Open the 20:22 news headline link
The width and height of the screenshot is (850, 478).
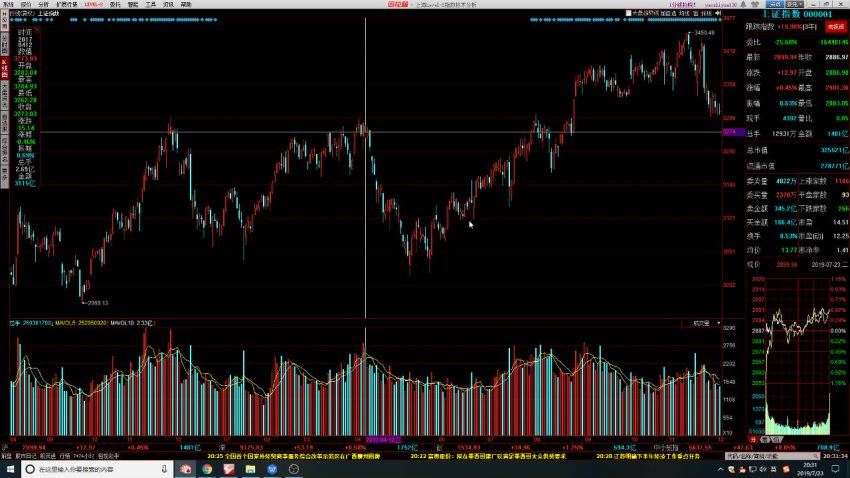488,456
